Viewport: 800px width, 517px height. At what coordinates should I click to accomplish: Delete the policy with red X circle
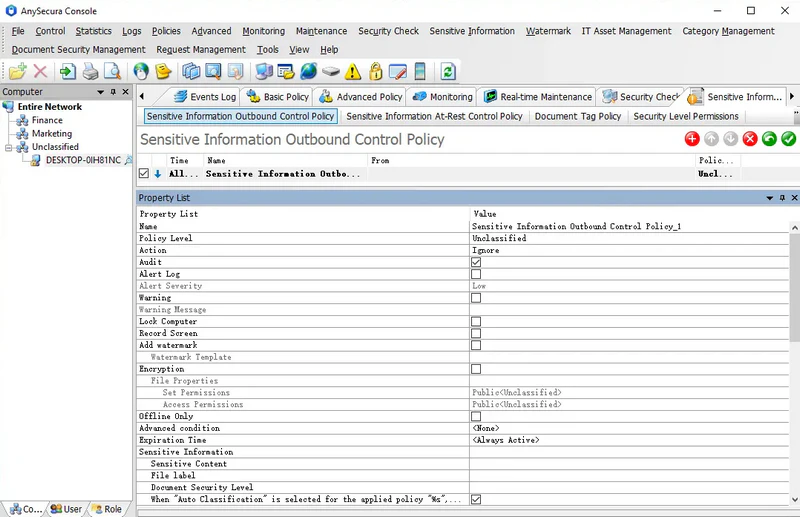pyautogui.click(x=750, y=139)
